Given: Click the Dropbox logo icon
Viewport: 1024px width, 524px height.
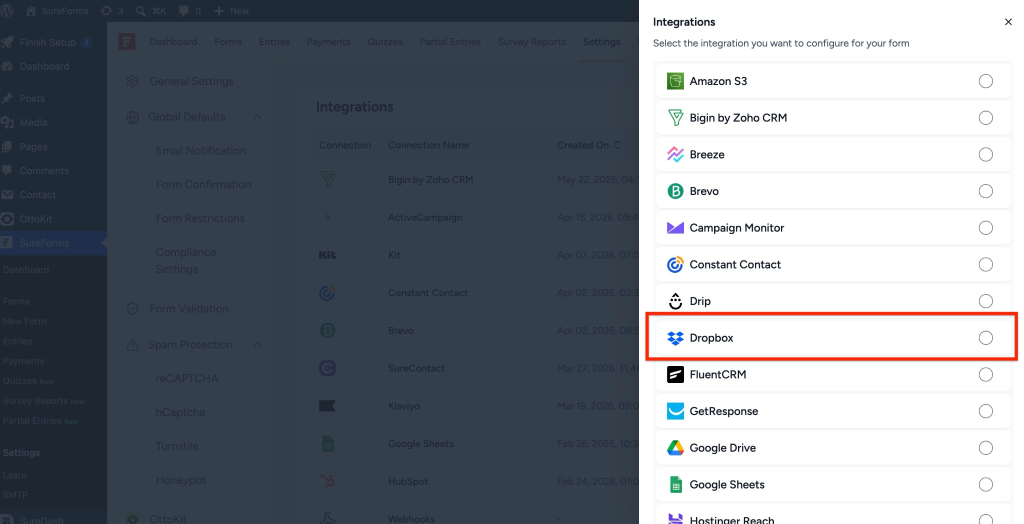Looking at the screenshot, I should point(675,338).
